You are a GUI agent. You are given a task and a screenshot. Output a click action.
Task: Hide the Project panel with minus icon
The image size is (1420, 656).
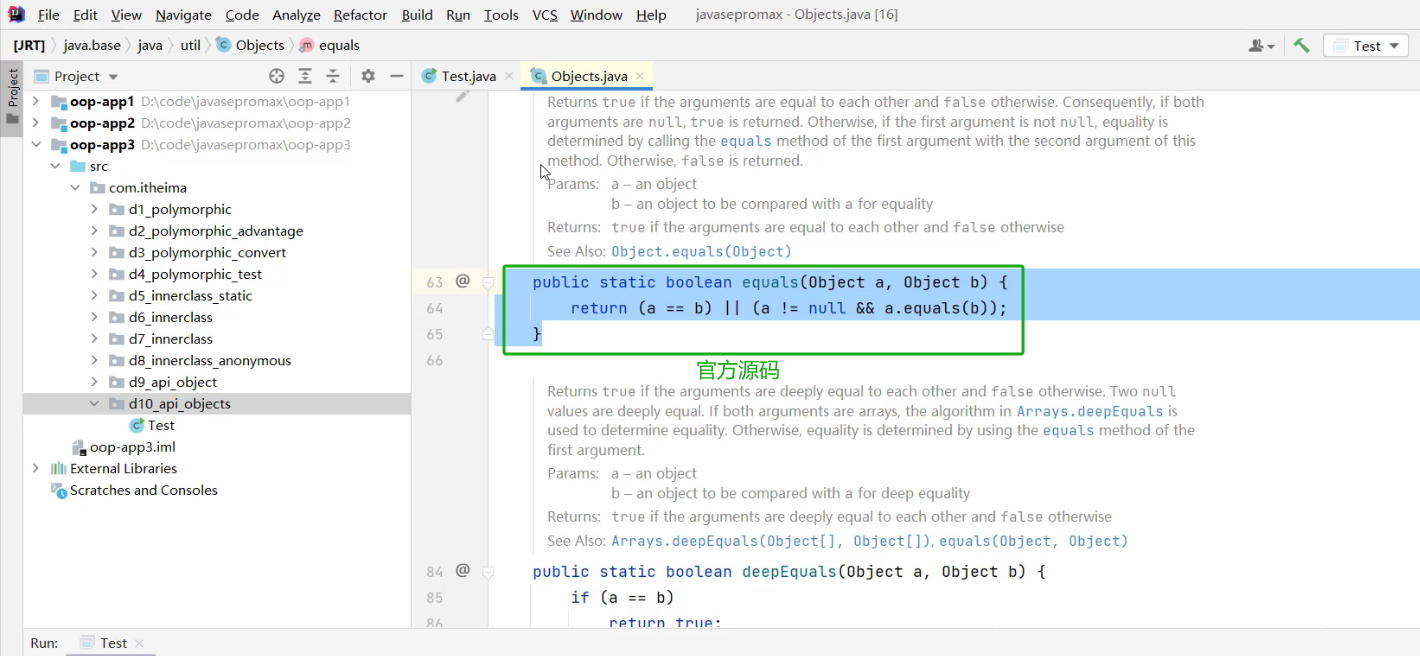pos(396,76)
